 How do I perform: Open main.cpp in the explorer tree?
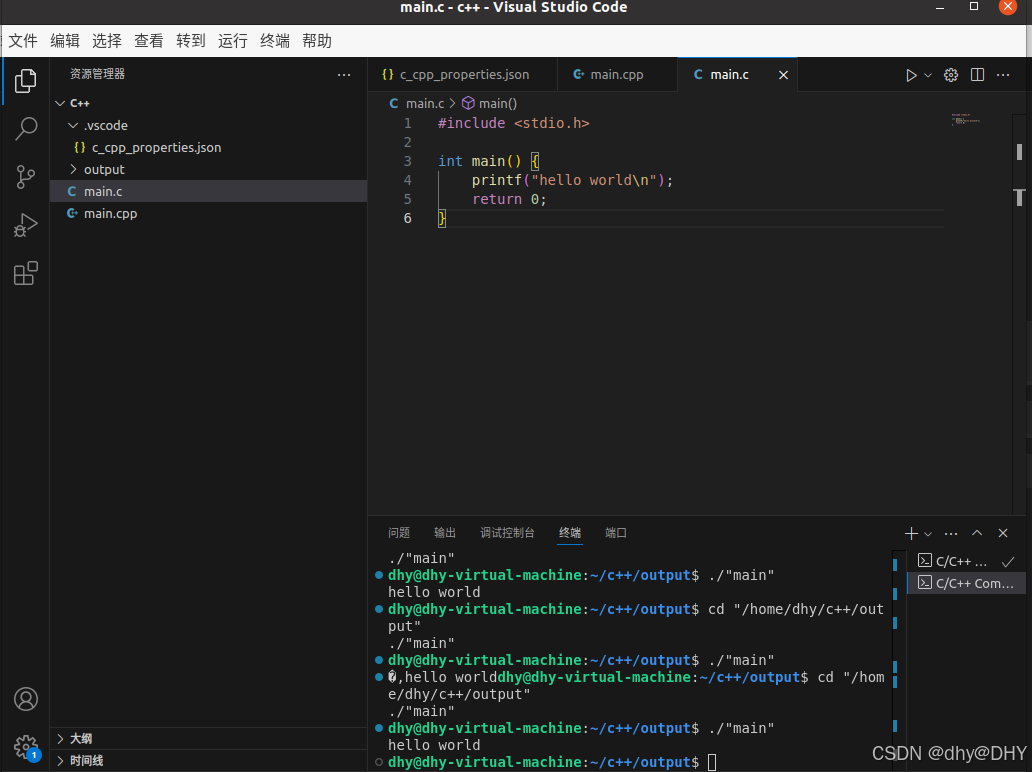[208, 213]
